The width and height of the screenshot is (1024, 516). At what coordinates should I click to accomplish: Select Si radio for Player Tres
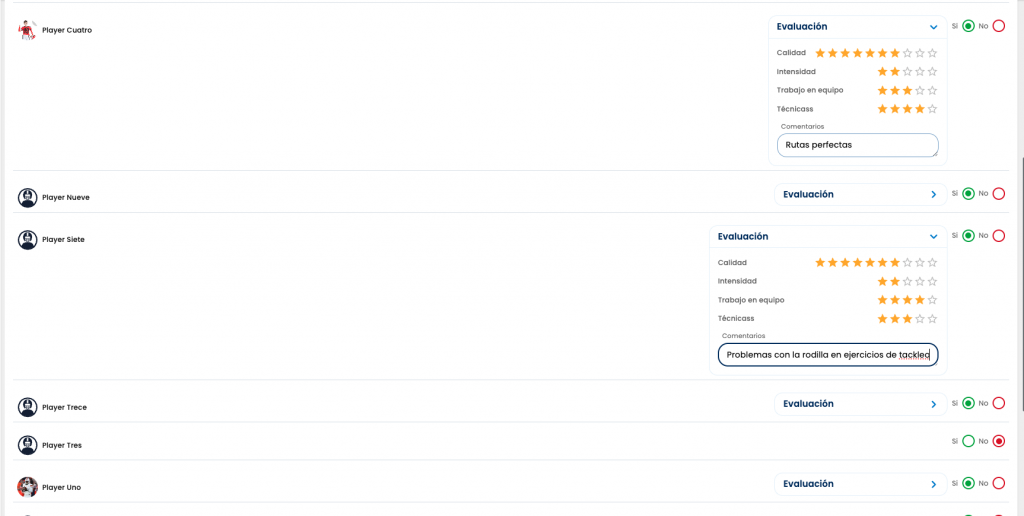[968, 441]
